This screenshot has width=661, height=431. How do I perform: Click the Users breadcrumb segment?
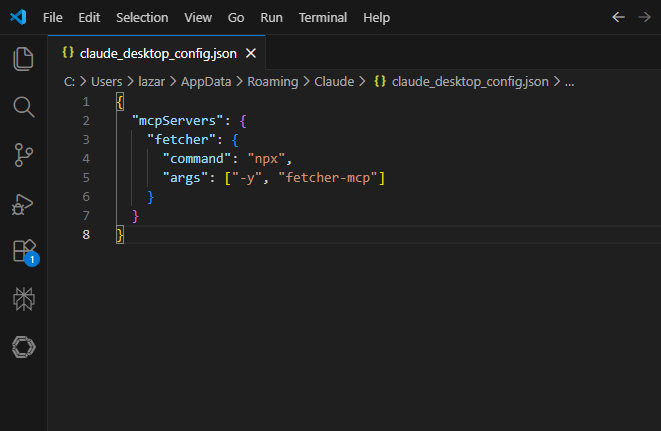(x=107, y=81)
